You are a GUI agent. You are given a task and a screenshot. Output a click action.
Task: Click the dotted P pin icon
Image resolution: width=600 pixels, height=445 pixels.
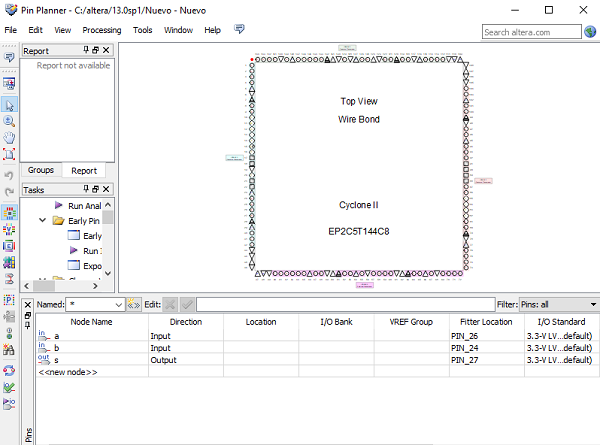[x=9, y=300]
